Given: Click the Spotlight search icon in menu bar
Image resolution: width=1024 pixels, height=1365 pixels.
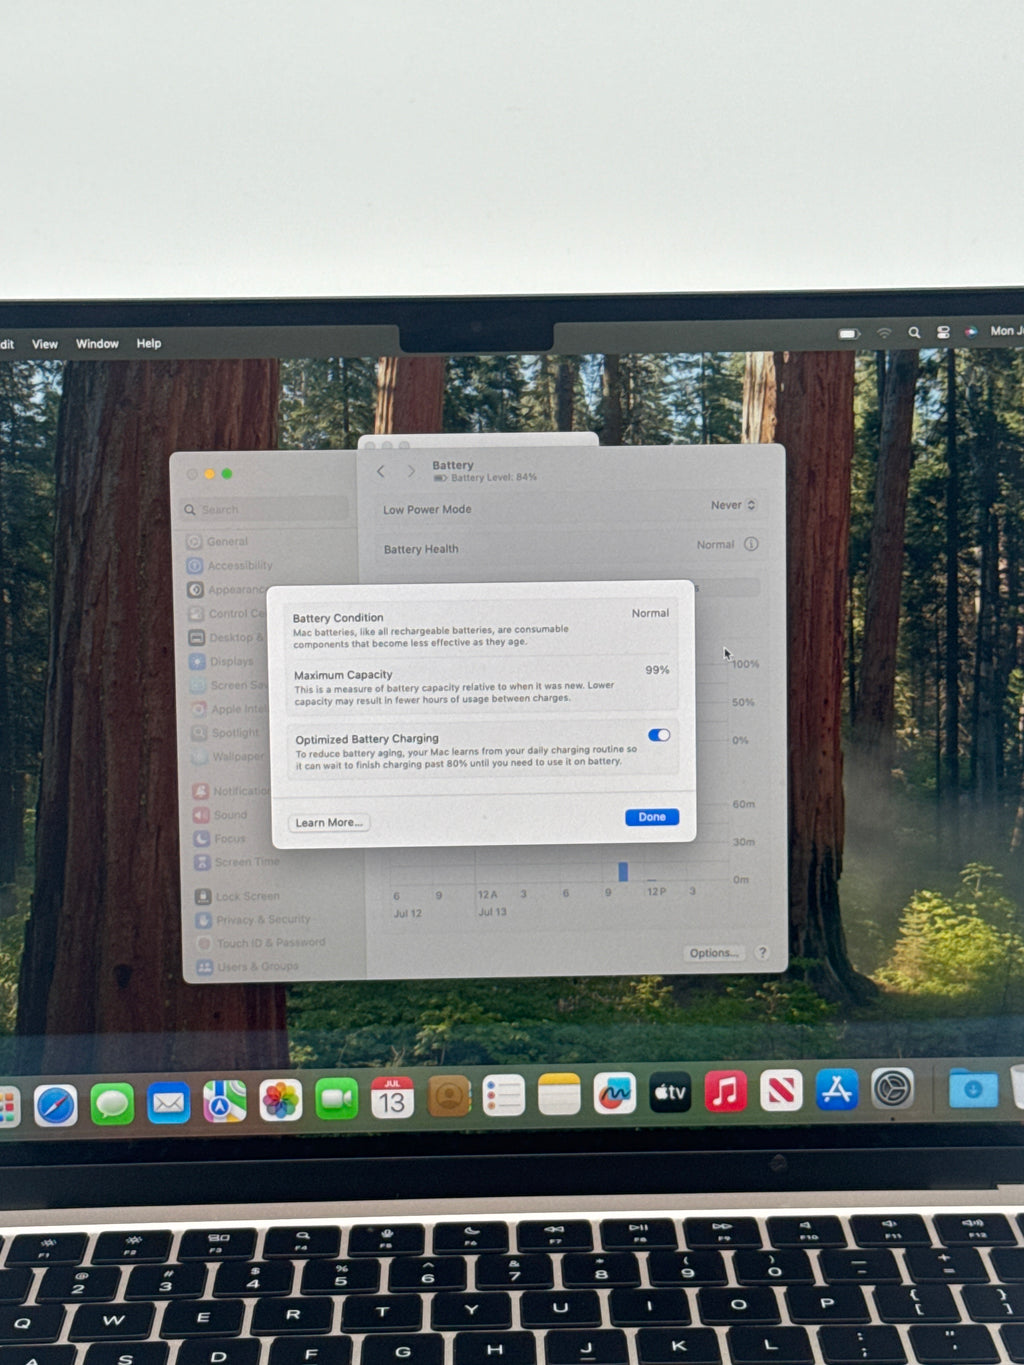Looking at the screenshot, I should pyautogui.click(x=914, y=332).
